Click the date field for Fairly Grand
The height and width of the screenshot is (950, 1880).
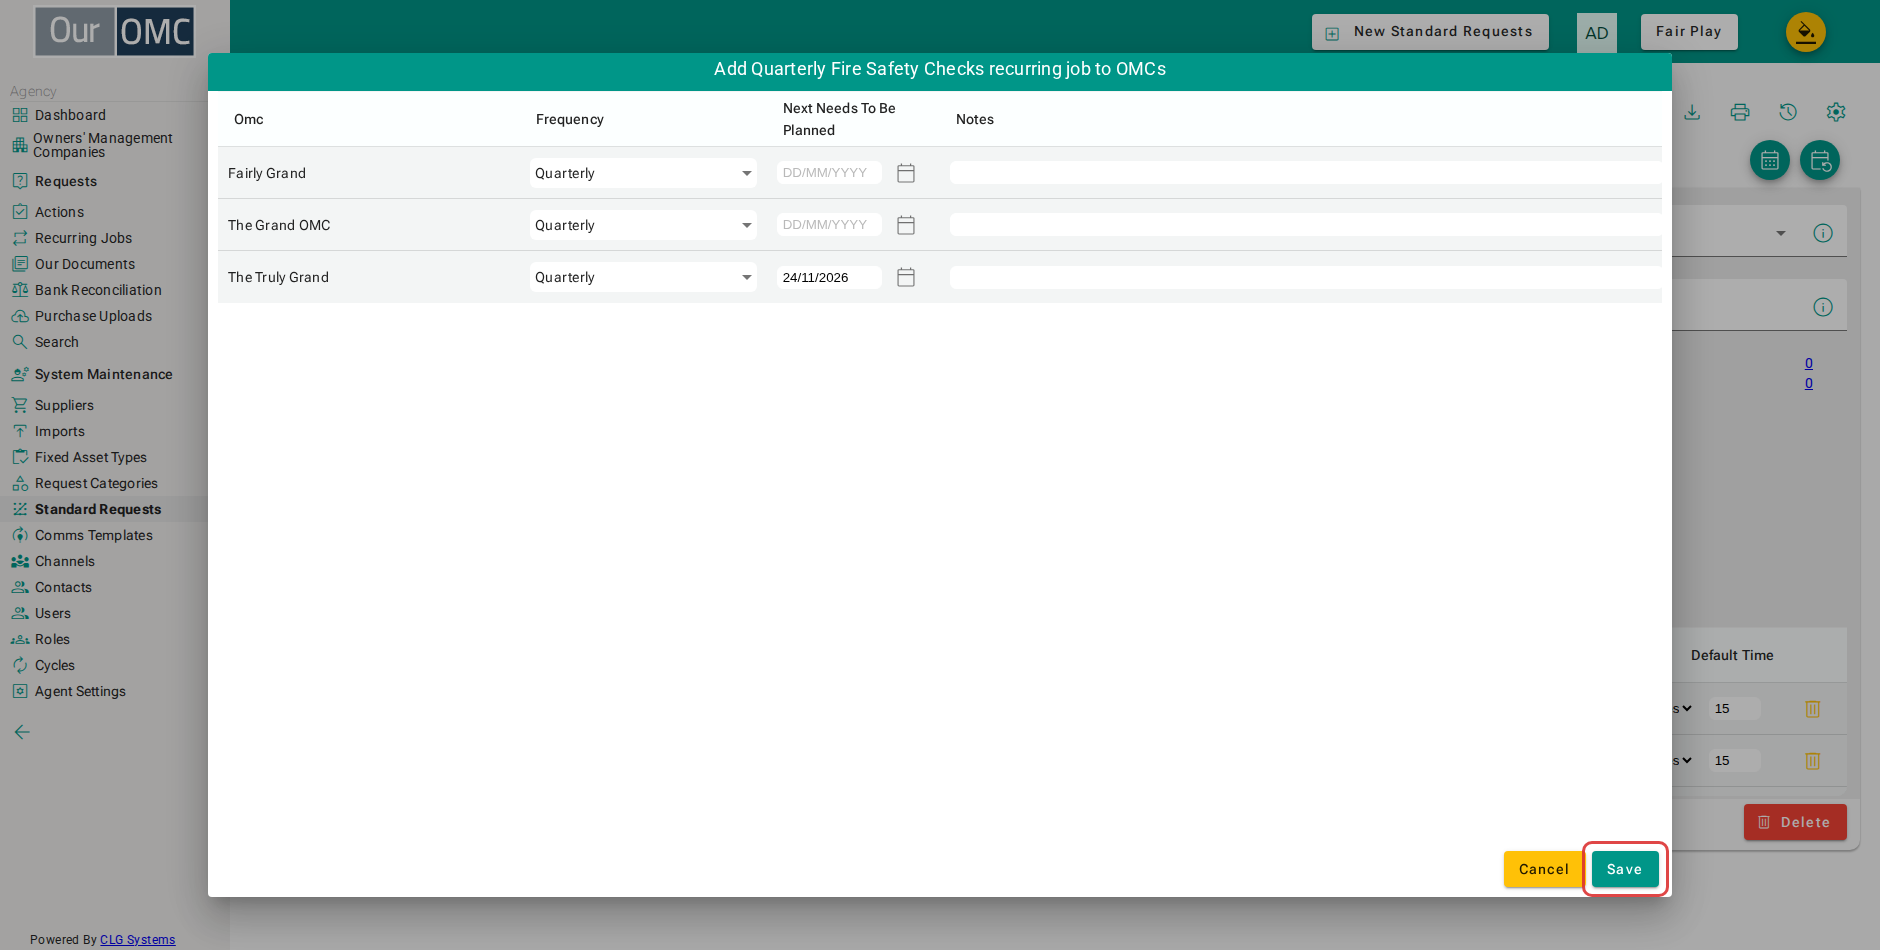829,173
